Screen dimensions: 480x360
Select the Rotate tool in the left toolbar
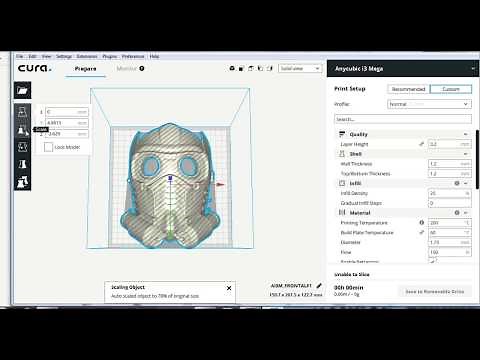[x=22, y=147]
